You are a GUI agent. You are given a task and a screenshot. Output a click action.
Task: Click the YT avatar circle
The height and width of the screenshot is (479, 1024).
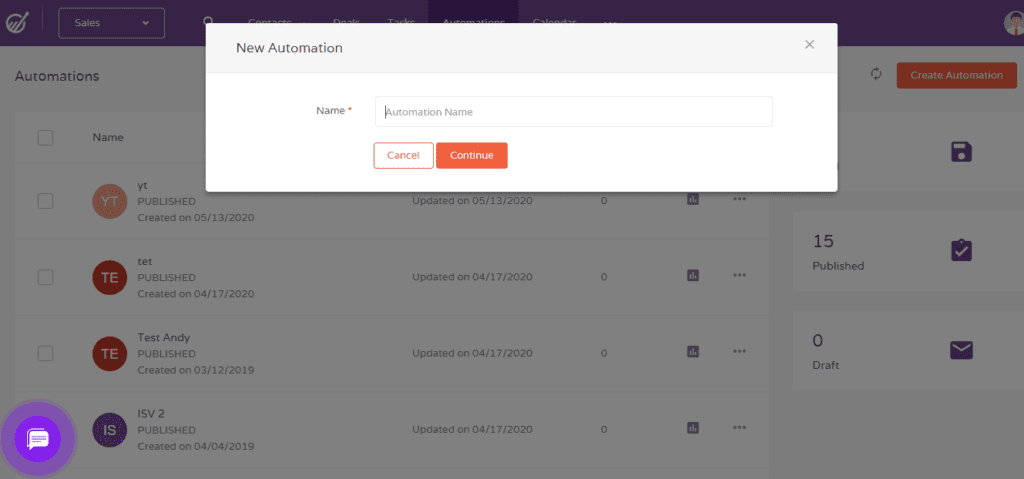click(110, 201)
